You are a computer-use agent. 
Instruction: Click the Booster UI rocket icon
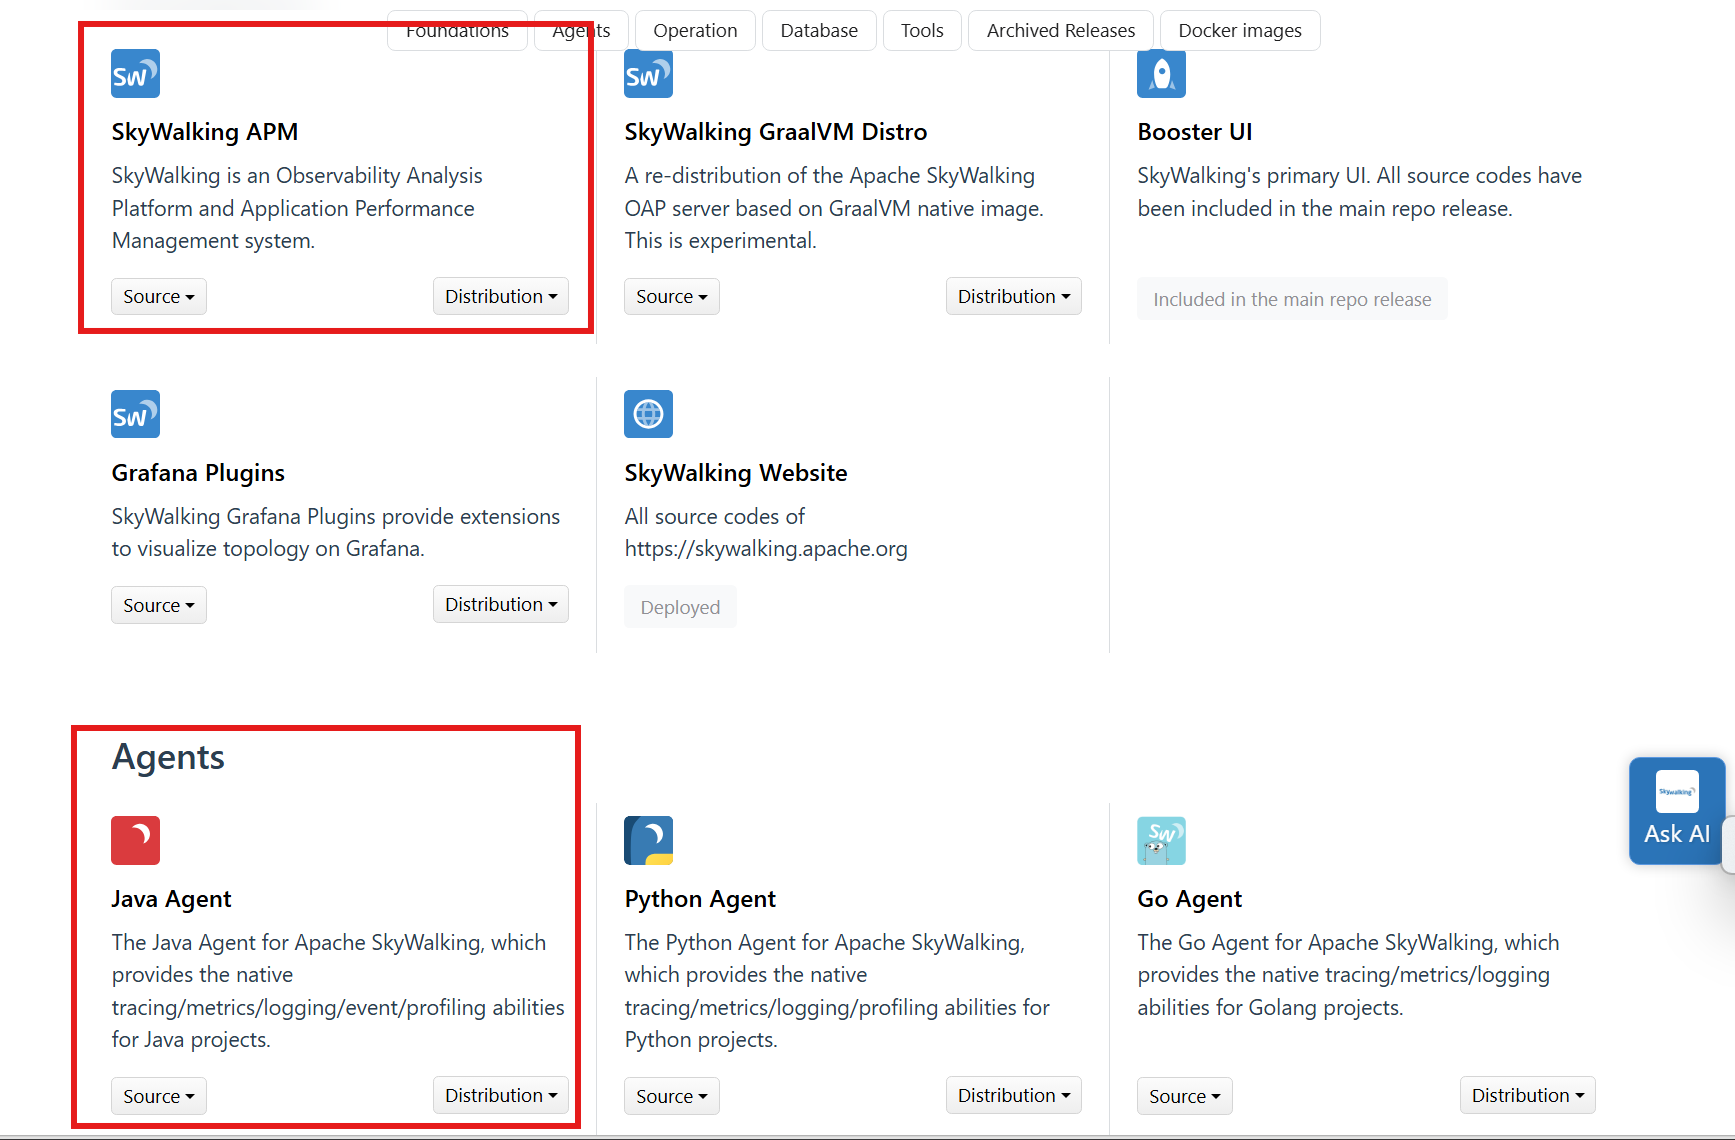coord(1161,73)
